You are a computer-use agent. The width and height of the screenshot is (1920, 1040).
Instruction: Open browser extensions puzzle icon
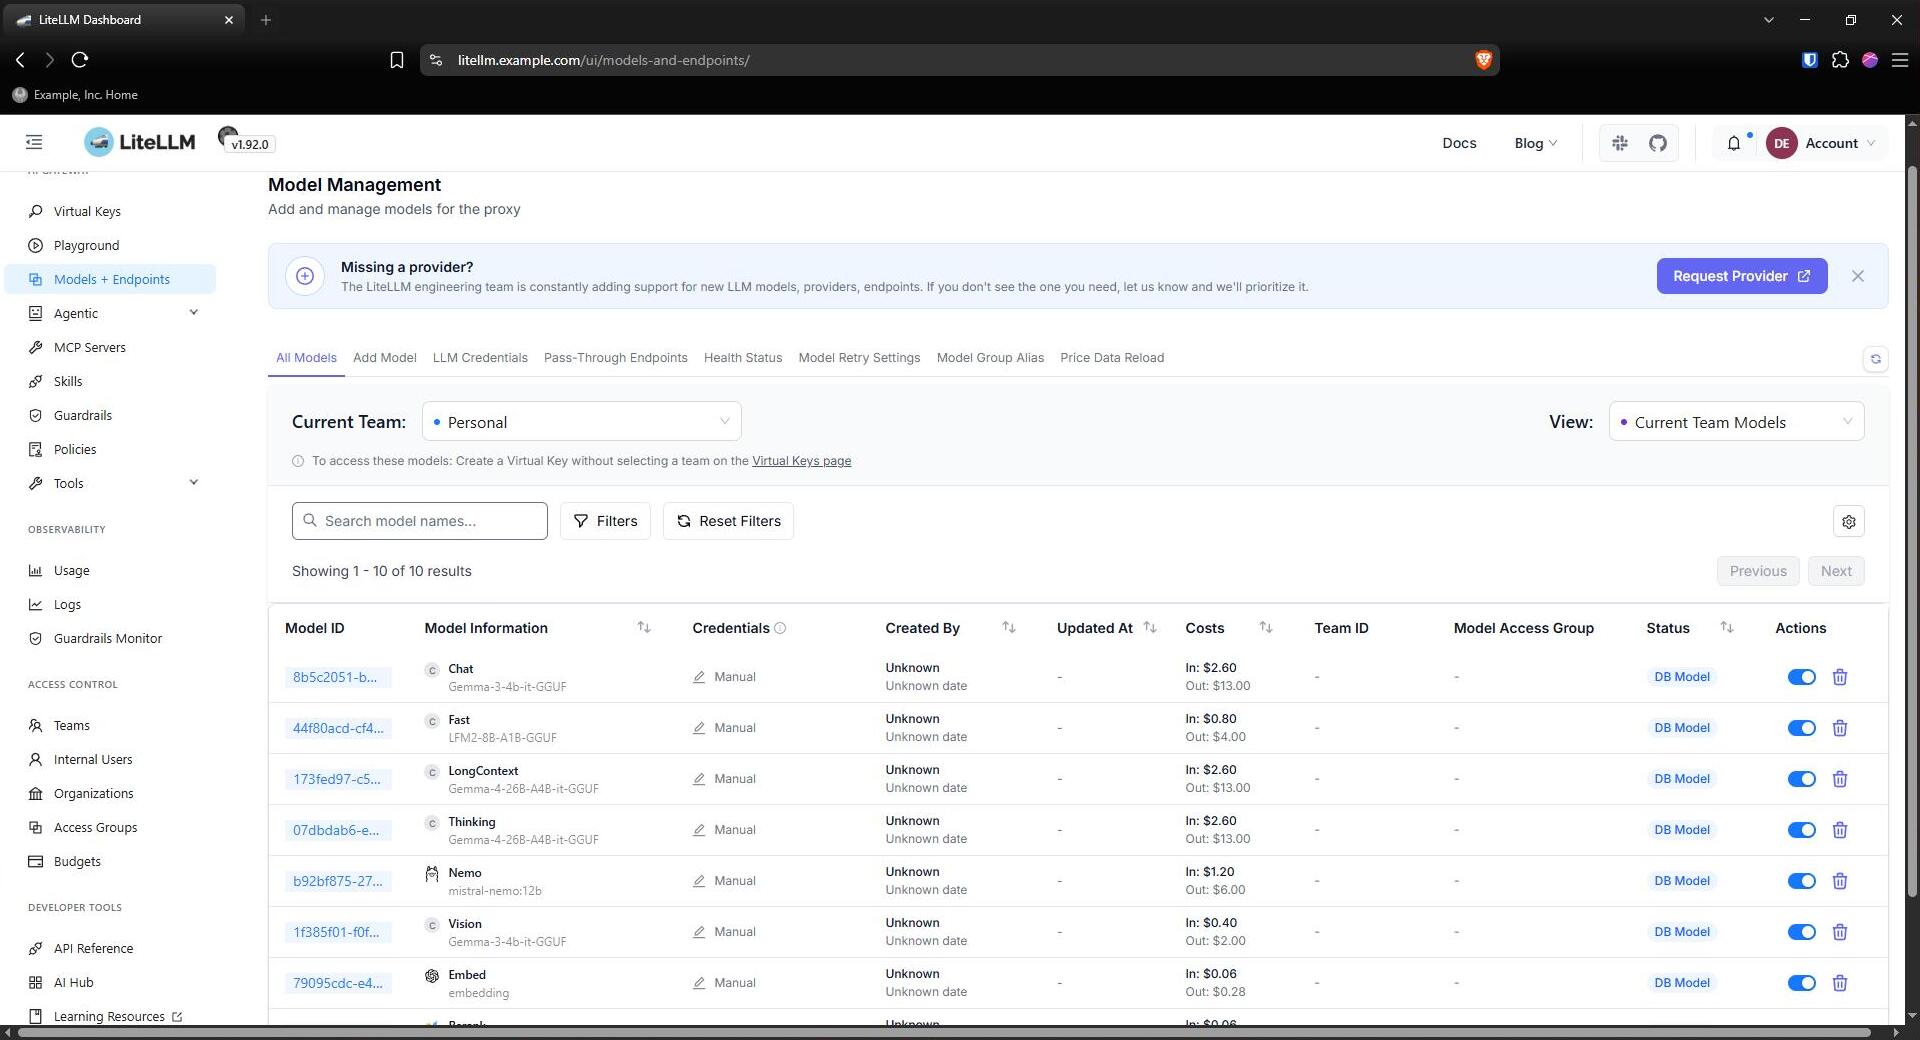[x=1840, y=60]
